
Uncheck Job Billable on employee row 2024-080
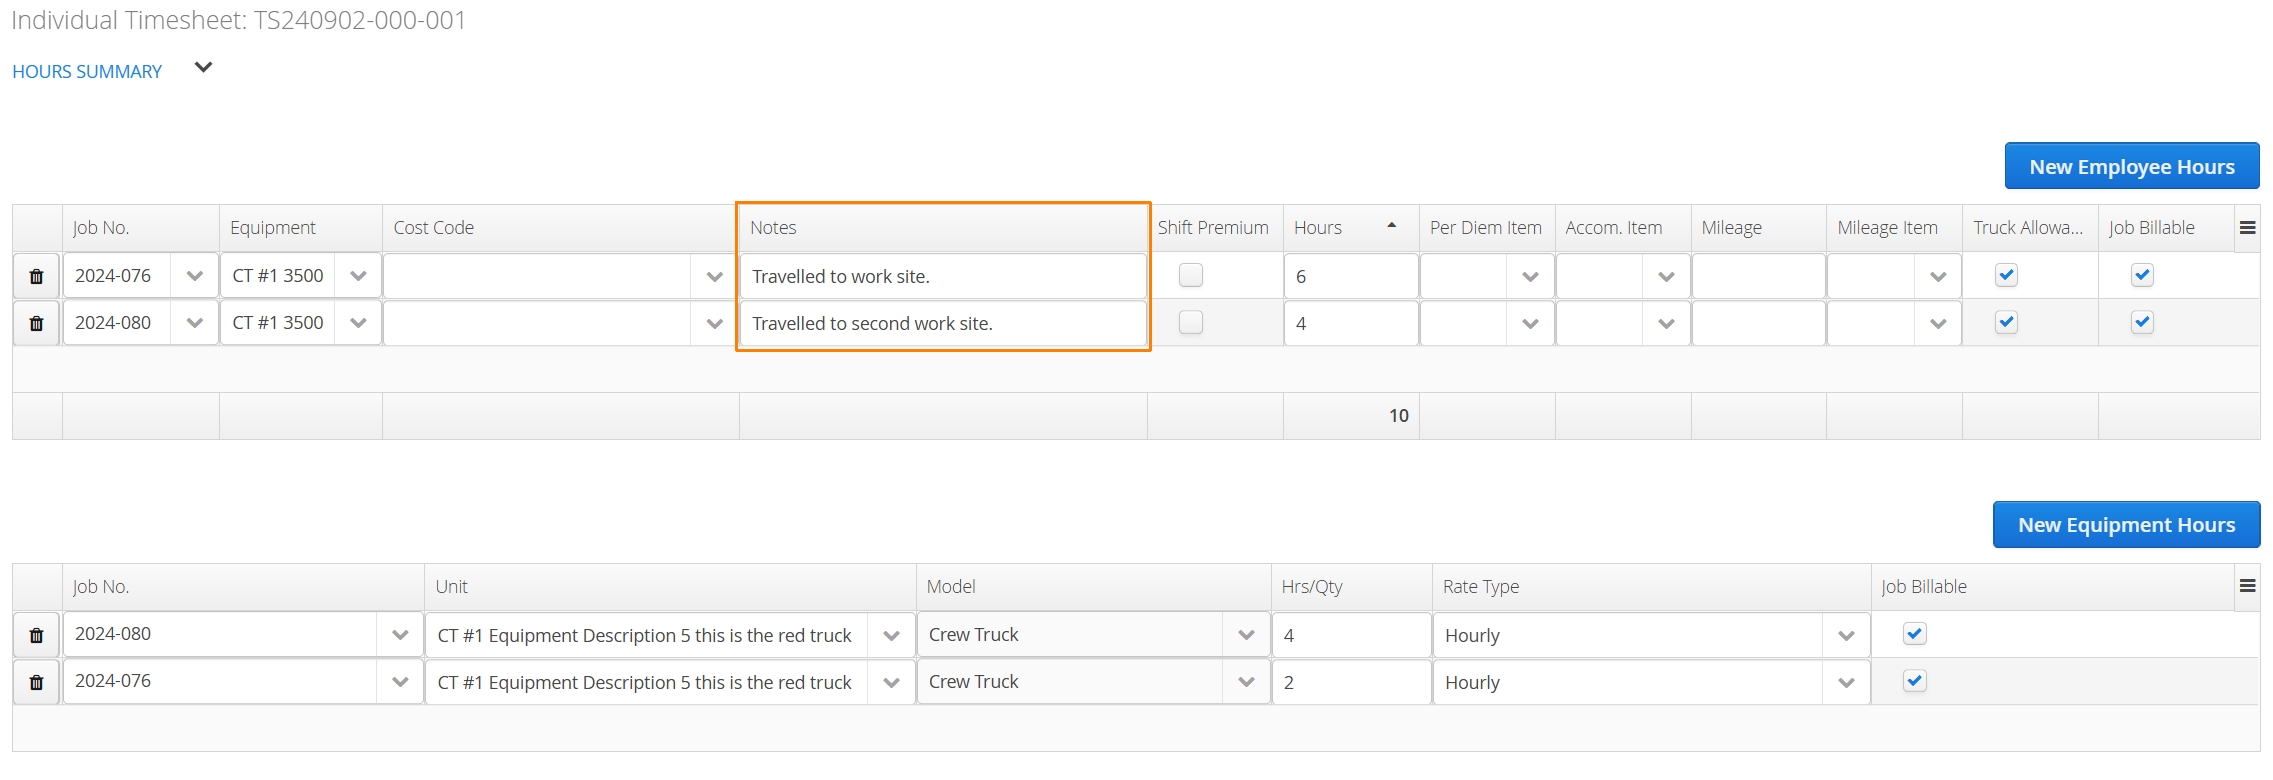coord(2142,322)
